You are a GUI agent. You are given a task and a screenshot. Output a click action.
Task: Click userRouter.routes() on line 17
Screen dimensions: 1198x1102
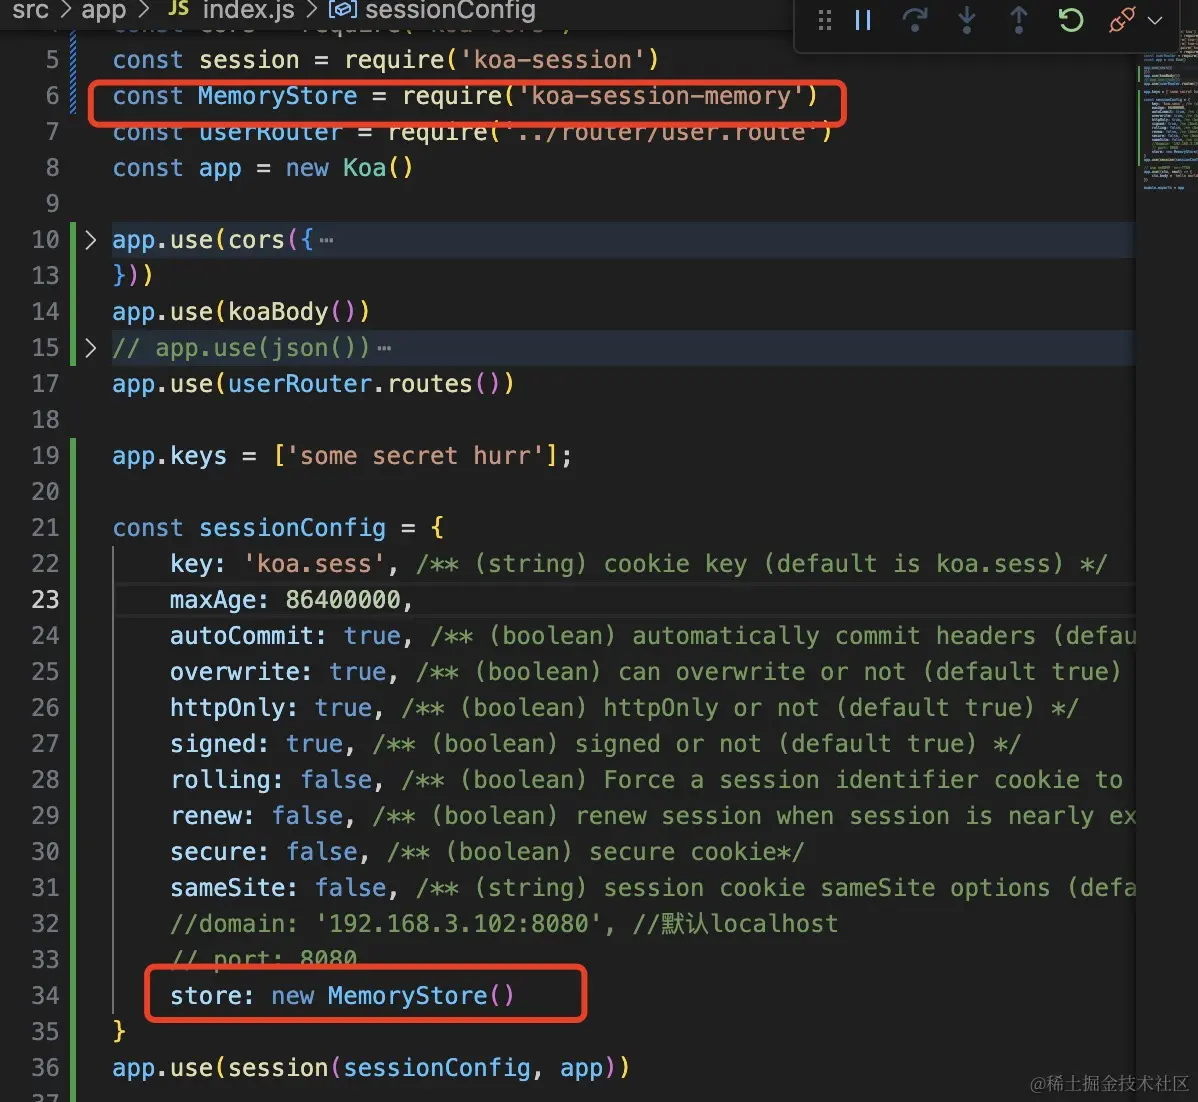371,384
